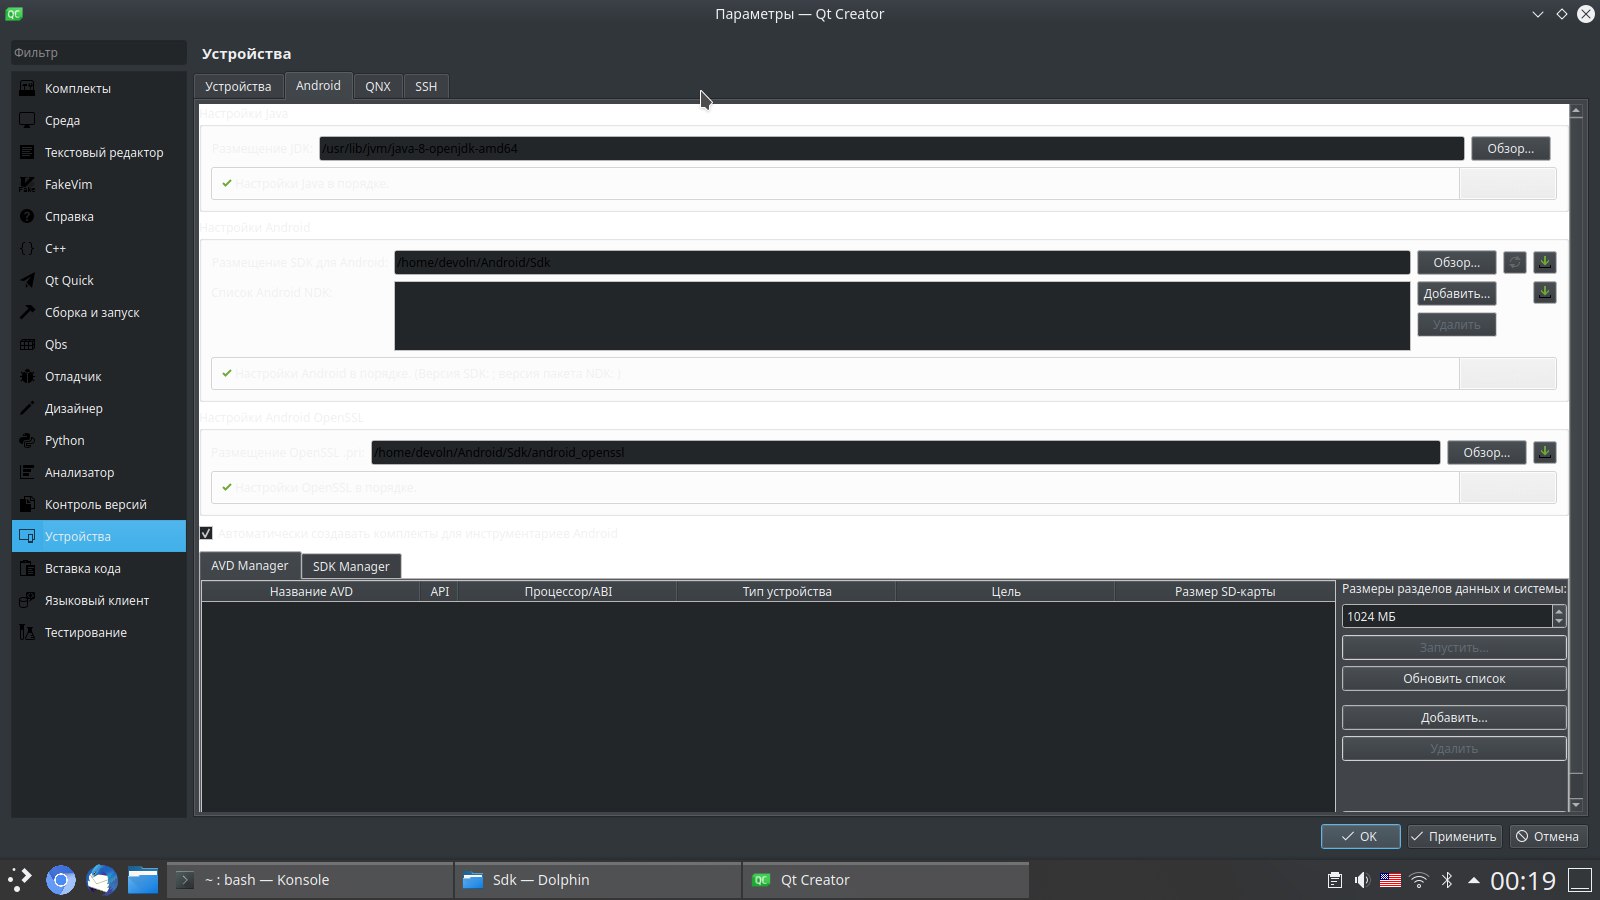Click the vertical scrollbar up arrow
1600x900 pixels.
pos(1576,111)
